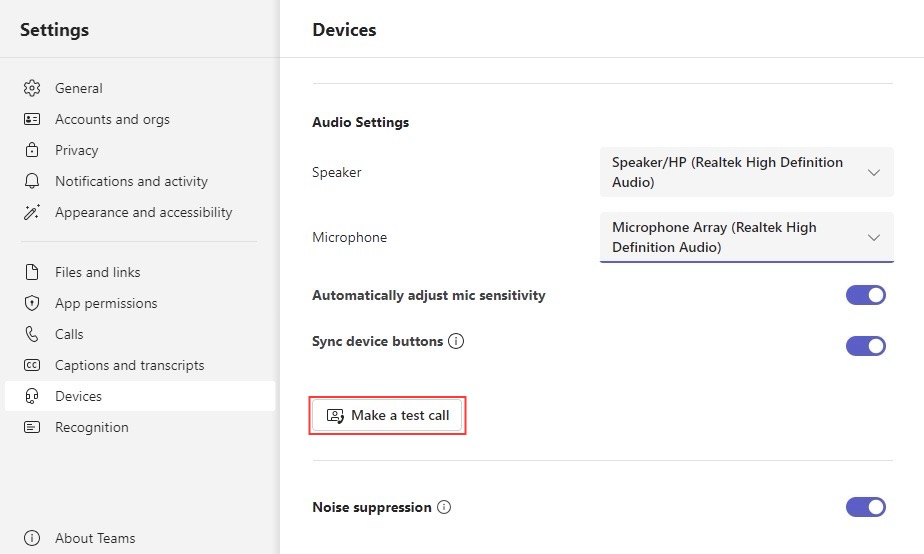
Task: Click the Noise suppression info icon
Action: (x=444, y=507)
